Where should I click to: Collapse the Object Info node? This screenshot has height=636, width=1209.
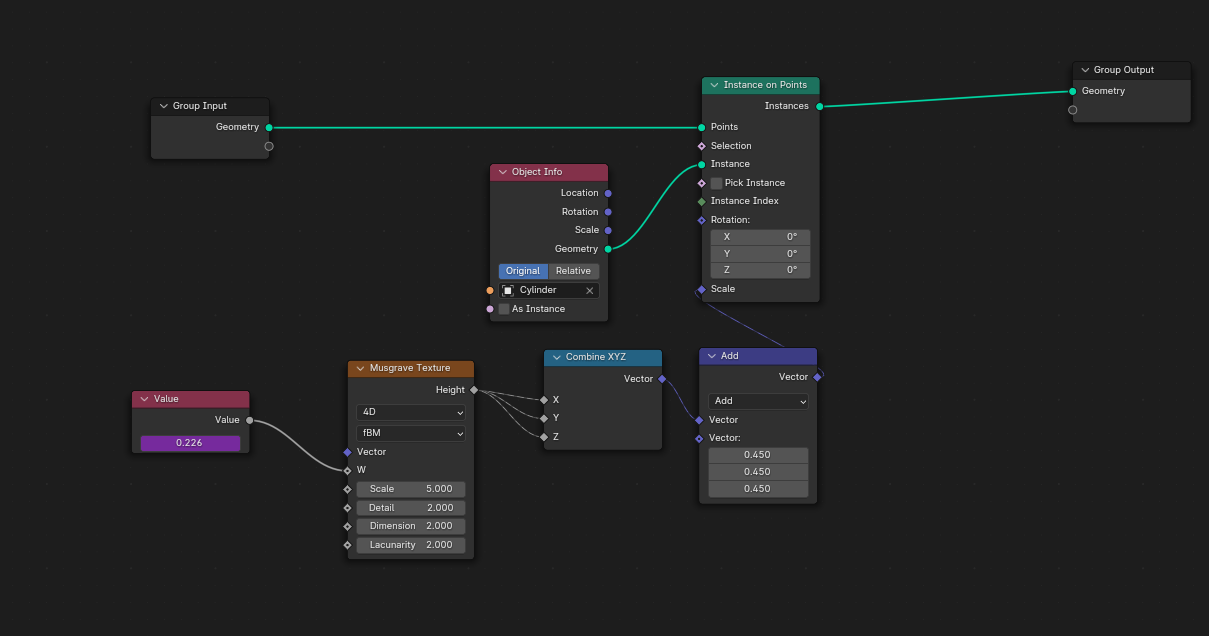point(503,172)
